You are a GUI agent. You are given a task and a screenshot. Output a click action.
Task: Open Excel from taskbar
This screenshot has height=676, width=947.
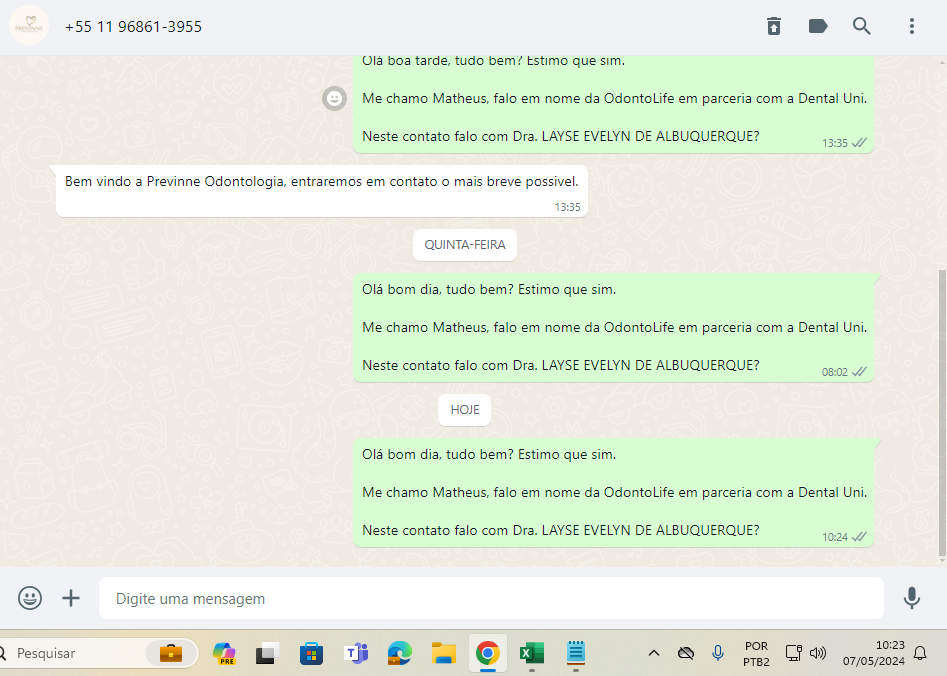pos(531,654)
